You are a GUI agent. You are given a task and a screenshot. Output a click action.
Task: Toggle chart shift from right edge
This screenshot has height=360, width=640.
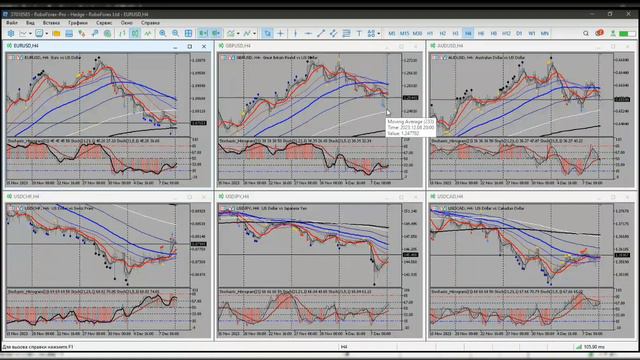216,33
